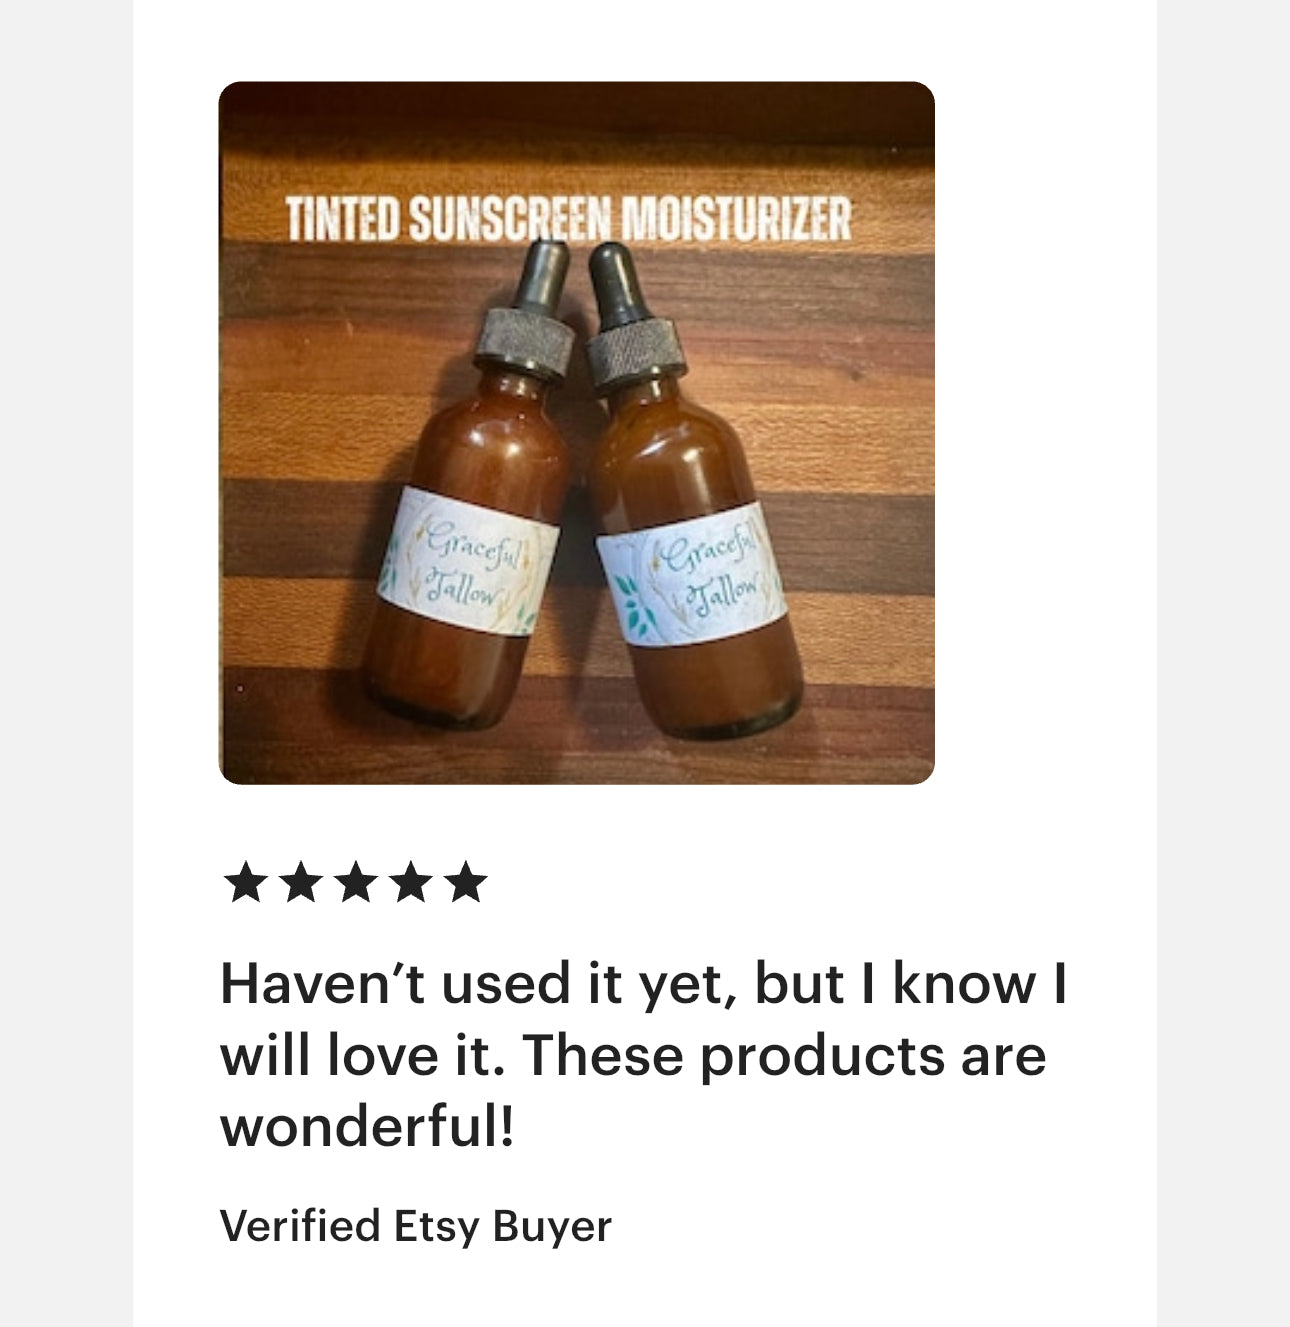Screen dimensions: 1290x1327
Task: Click the gray margin right of the card
Action: [1223, 663]
